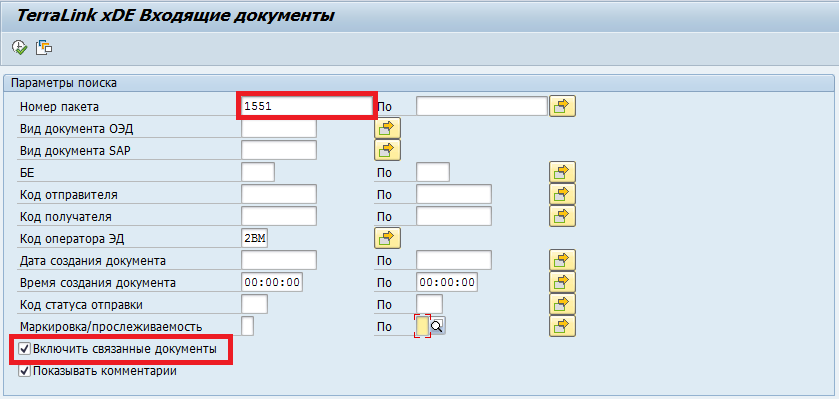
Task: Open multiple selection for Код отправителя
Action: coord(562,194)
